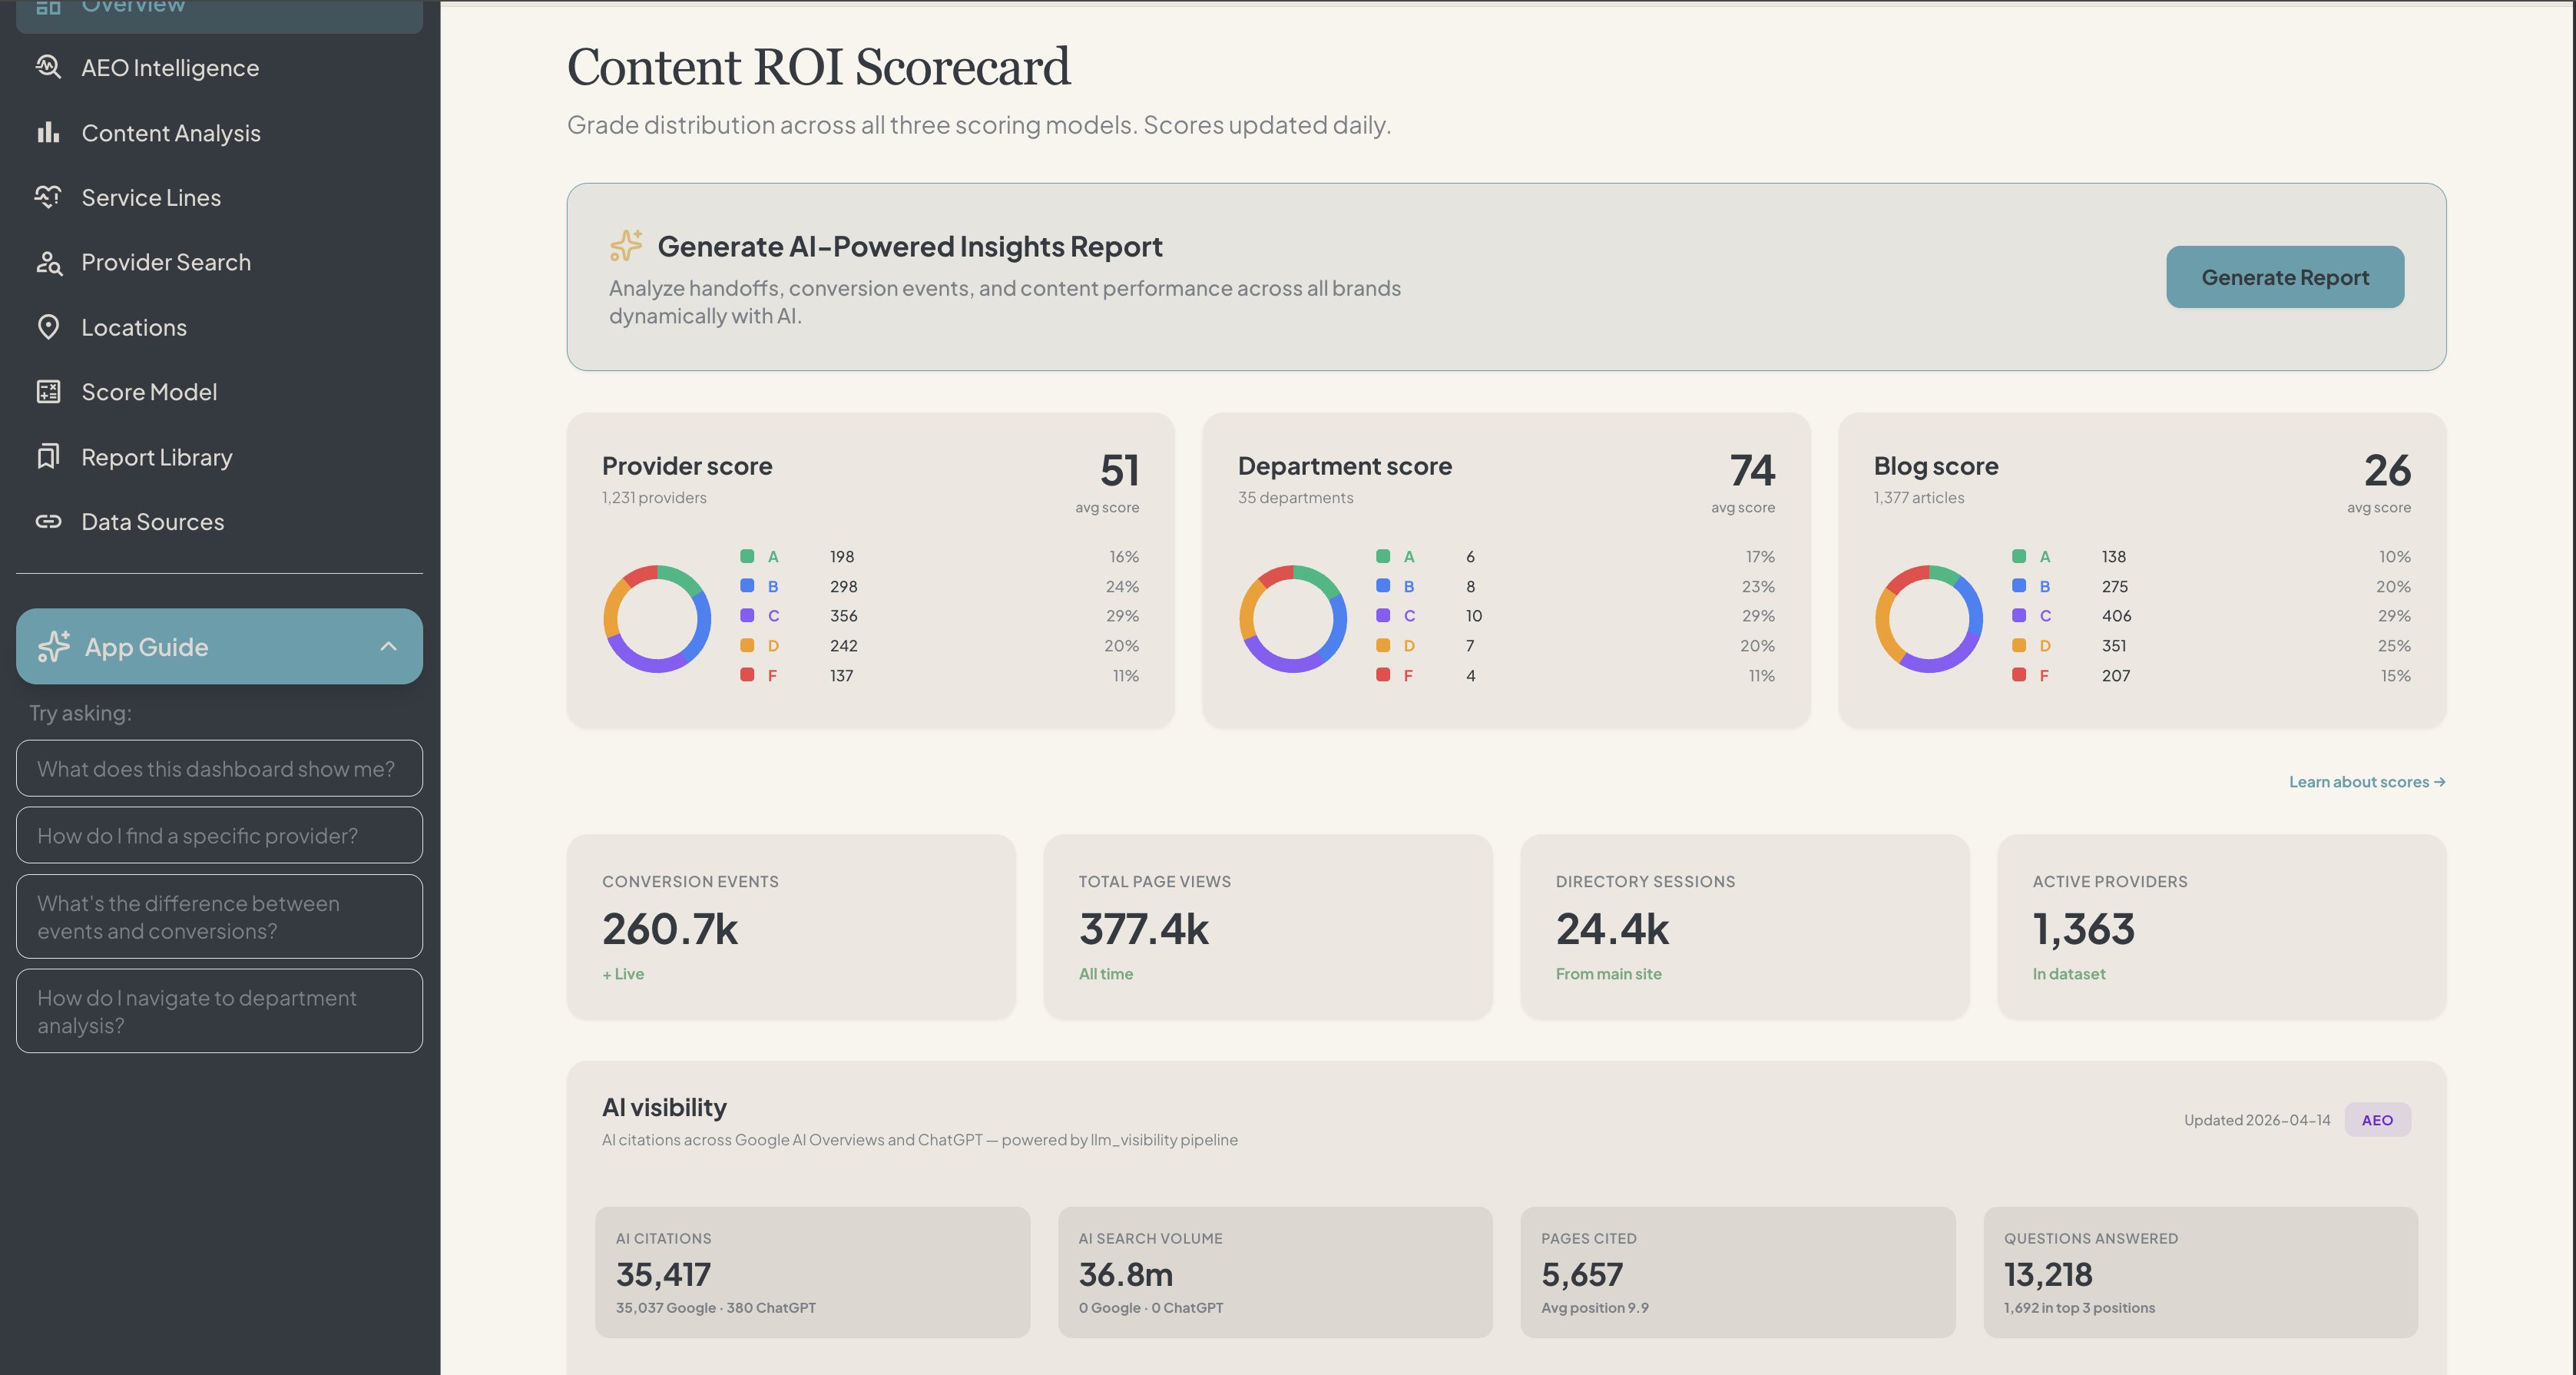Click the Total Page Views 377.4k card
Image resolution: width=2576 pixels, height=1375 pixels.
tap(1268, 926)
